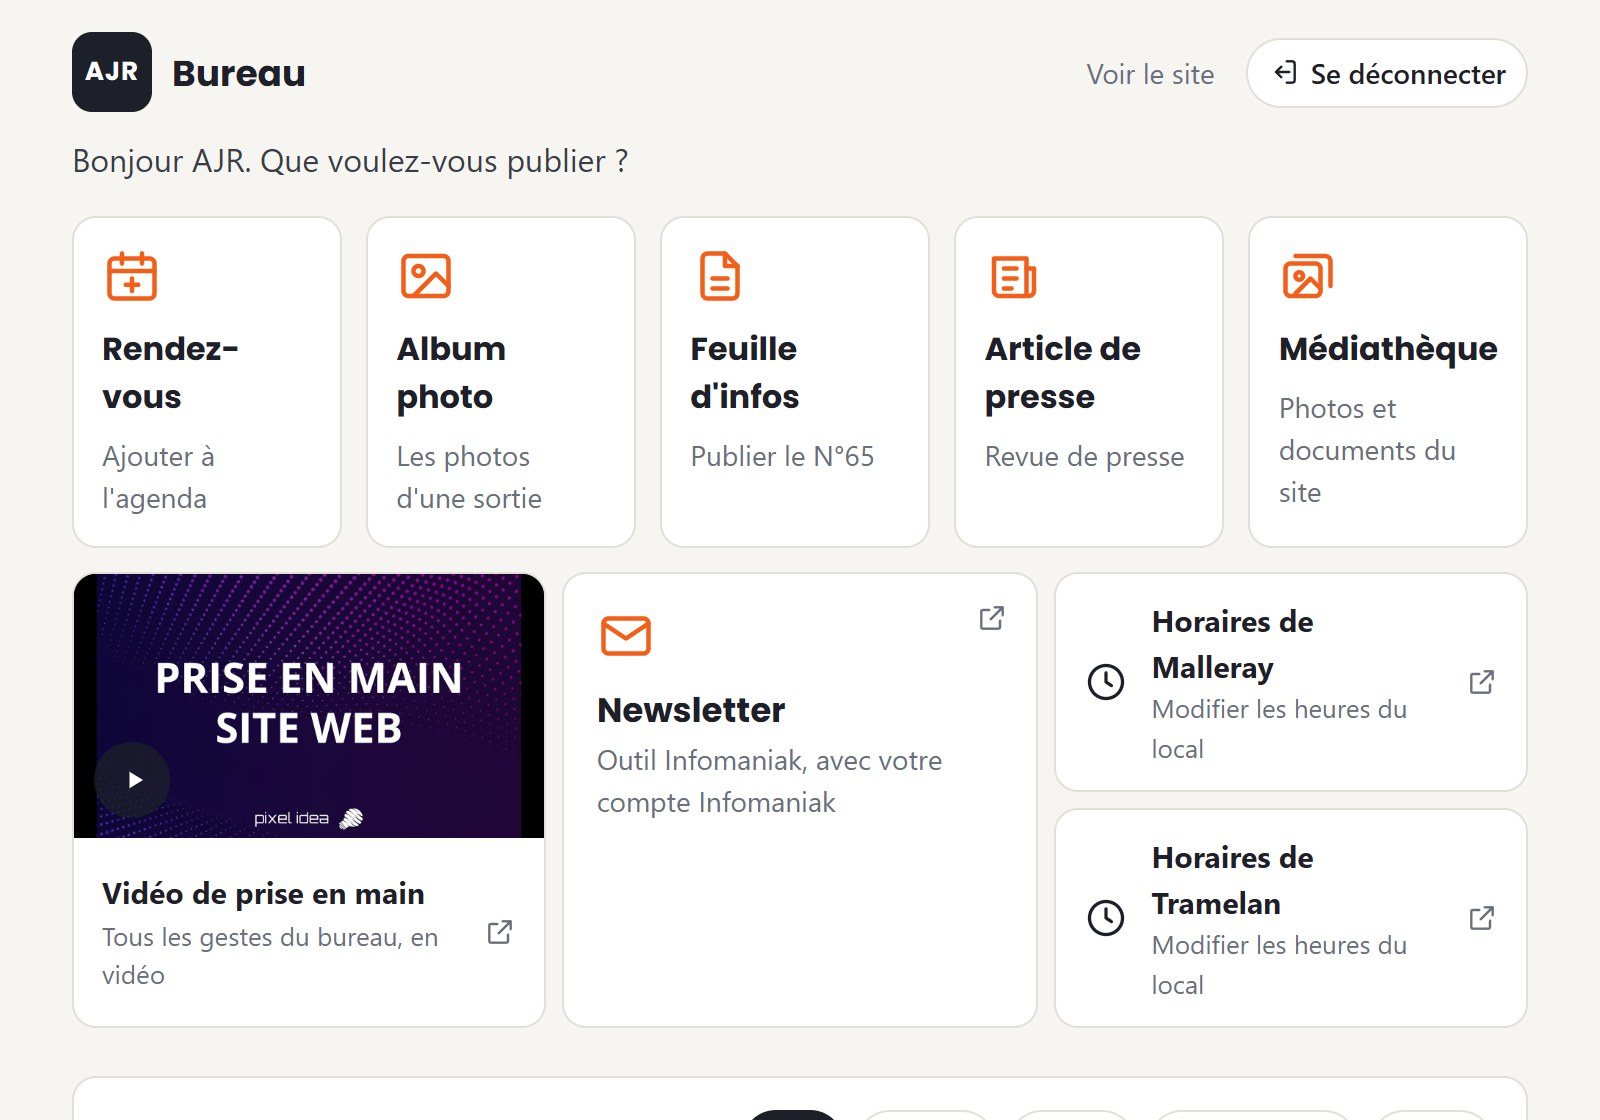Click the AJR logo badge
This screenshot has width=1600, height=1120.
click(112, 72)
